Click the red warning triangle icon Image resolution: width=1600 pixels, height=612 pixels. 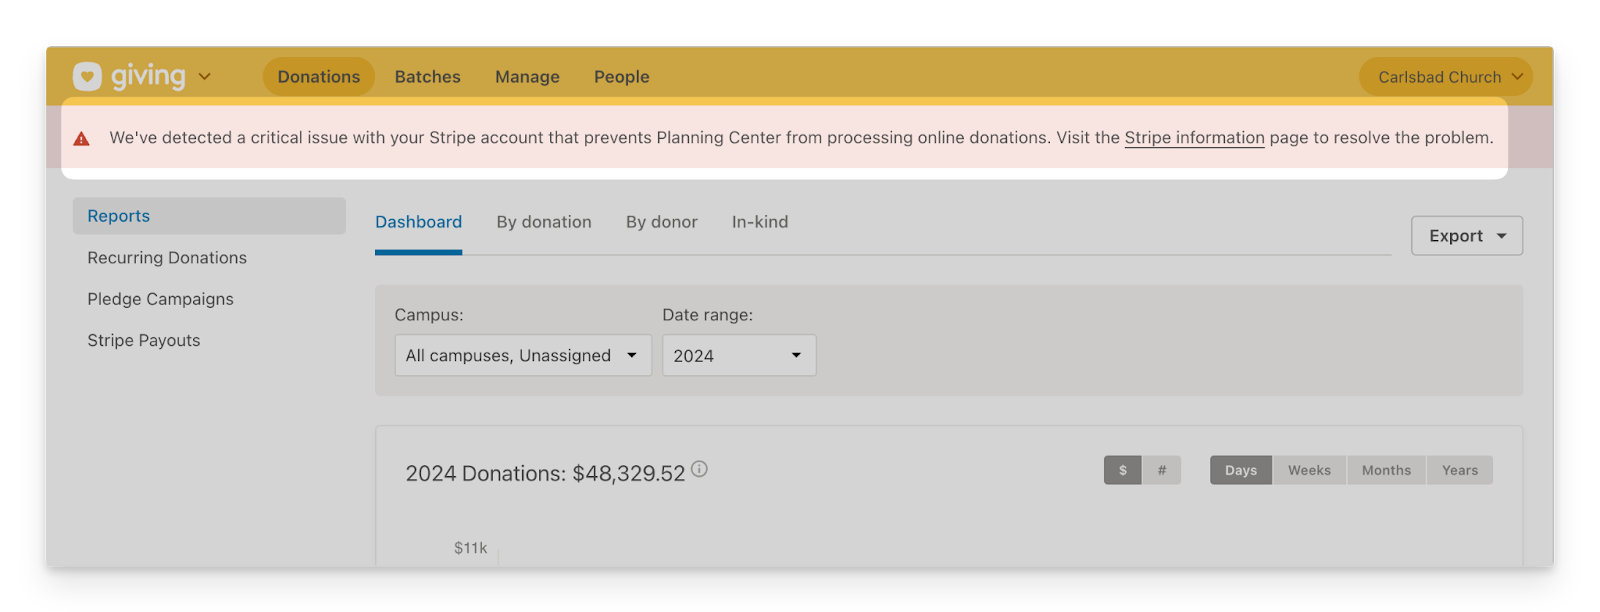[x=82, y=139]
